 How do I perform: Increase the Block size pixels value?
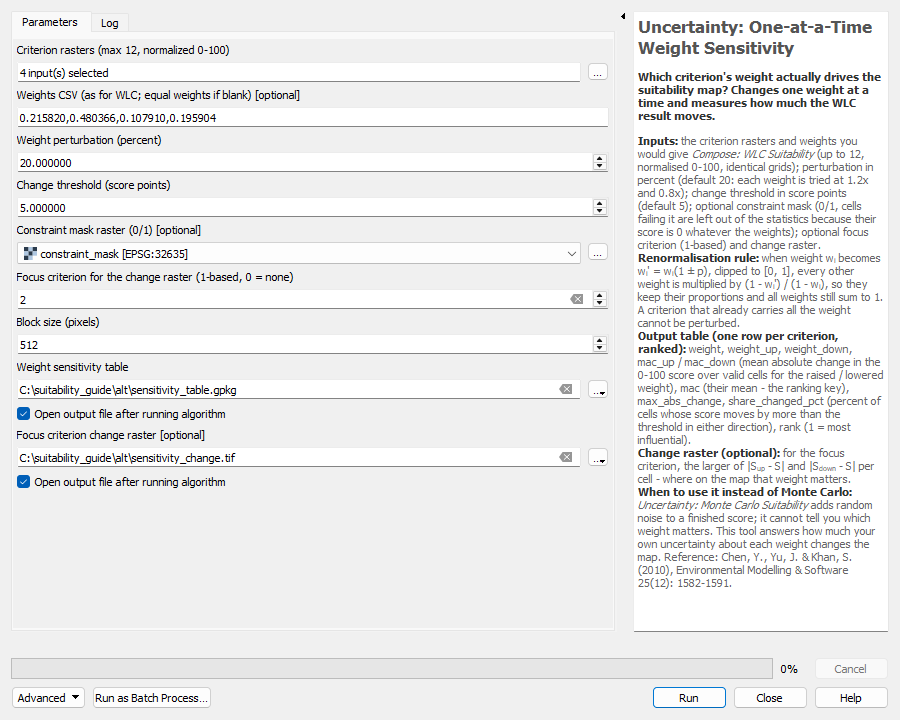coord(600,340)
